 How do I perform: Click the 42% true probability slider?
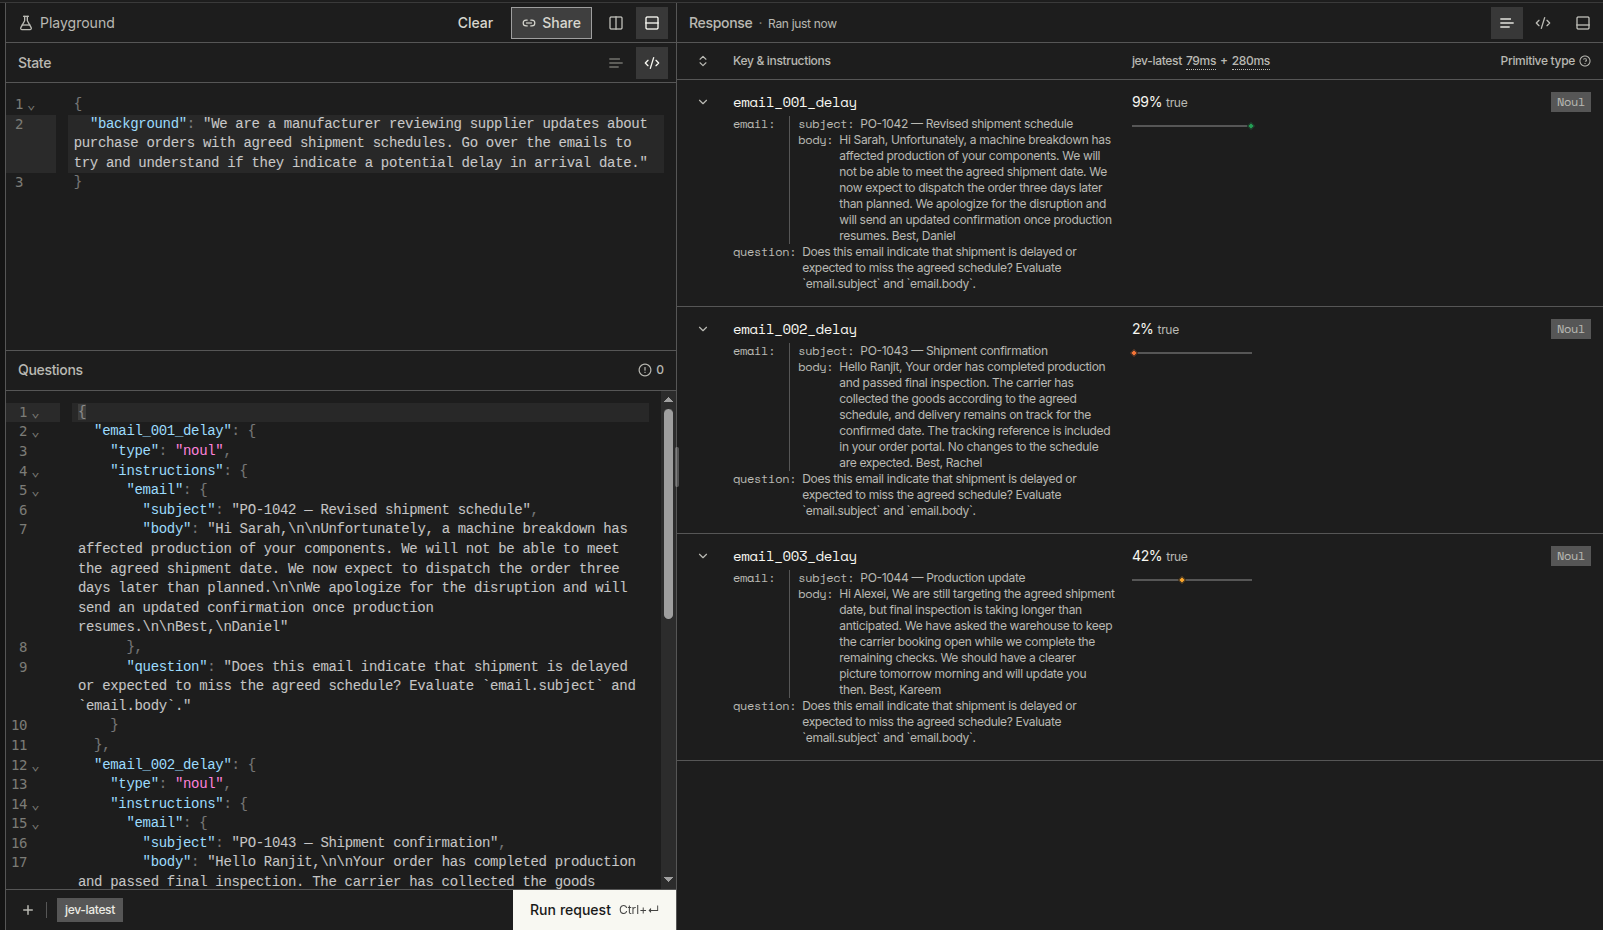point(1192,580)
